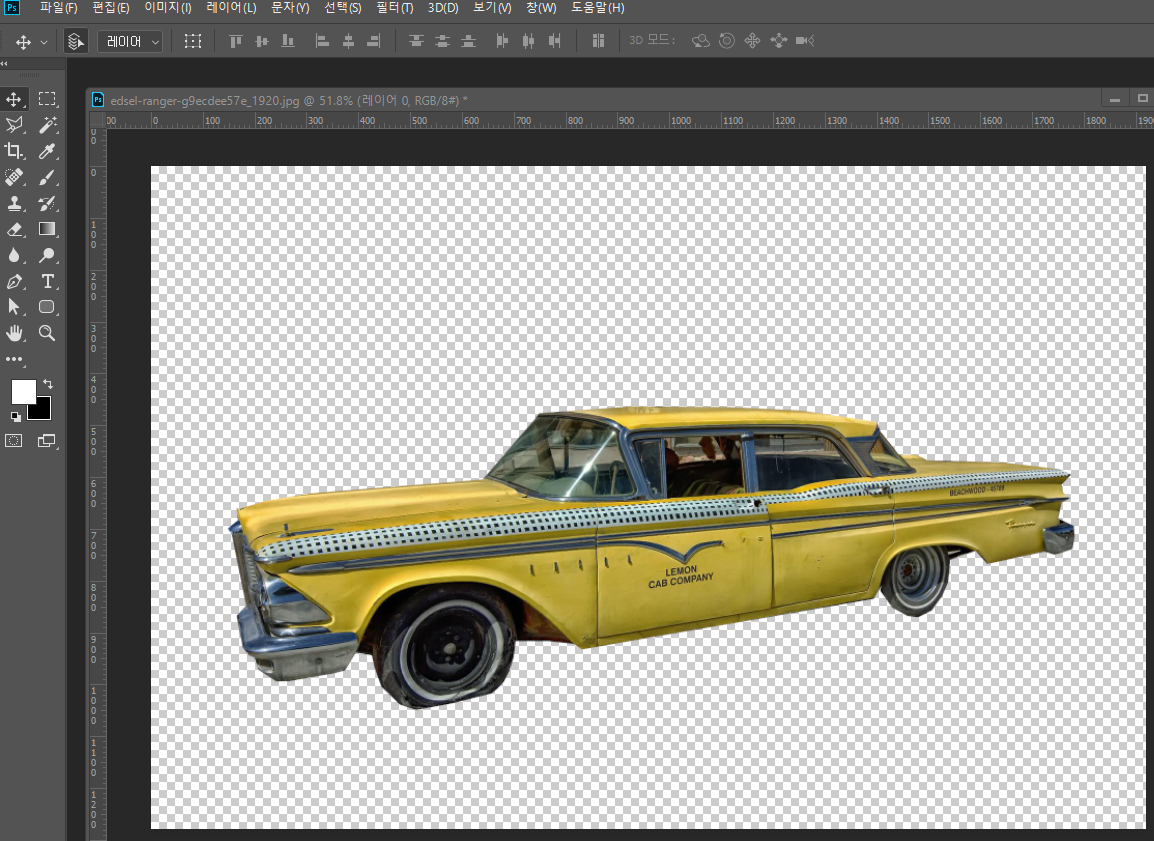Viewport: 1154px width, 841px height.
Task: Swap foreground and background colors
Action: (x=48, y=383)
